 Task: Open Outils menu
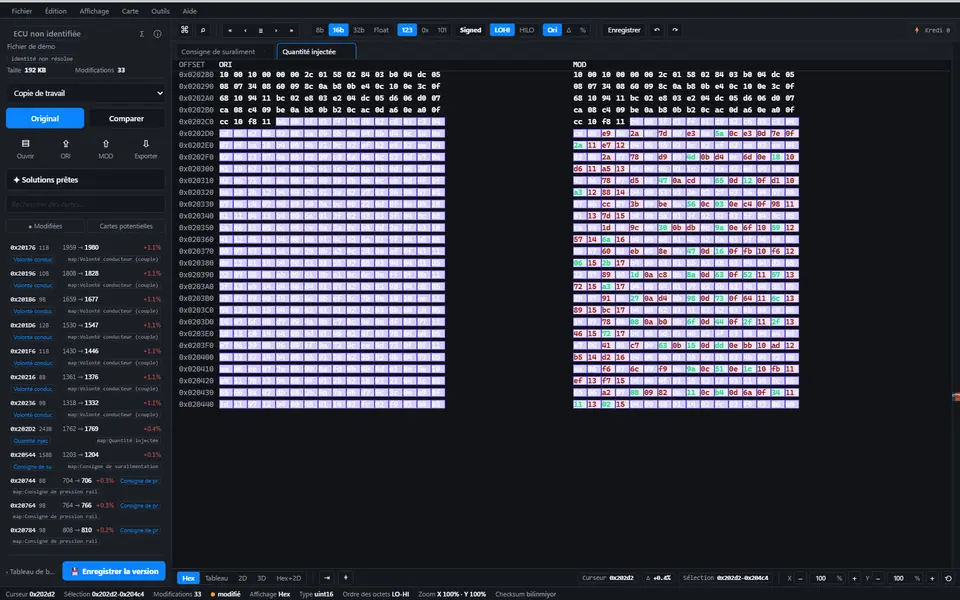pos(160,11)
